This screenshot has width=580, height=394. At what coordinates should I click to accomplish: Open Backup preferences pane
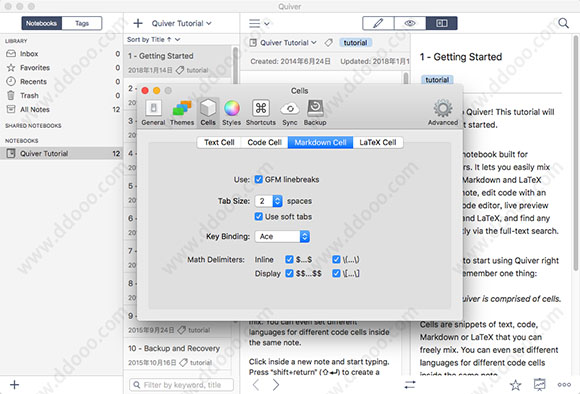tap(315, 113)
